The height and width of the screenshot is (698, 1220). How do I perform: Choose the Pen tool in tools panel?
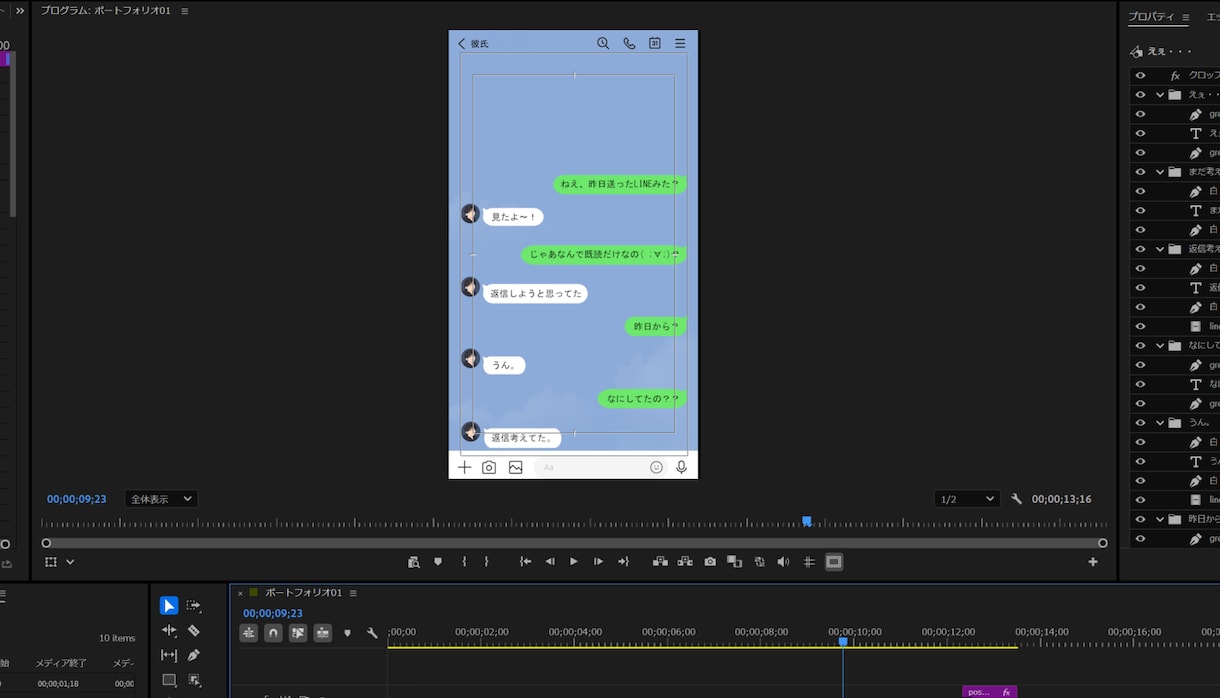tap(194, 656)
